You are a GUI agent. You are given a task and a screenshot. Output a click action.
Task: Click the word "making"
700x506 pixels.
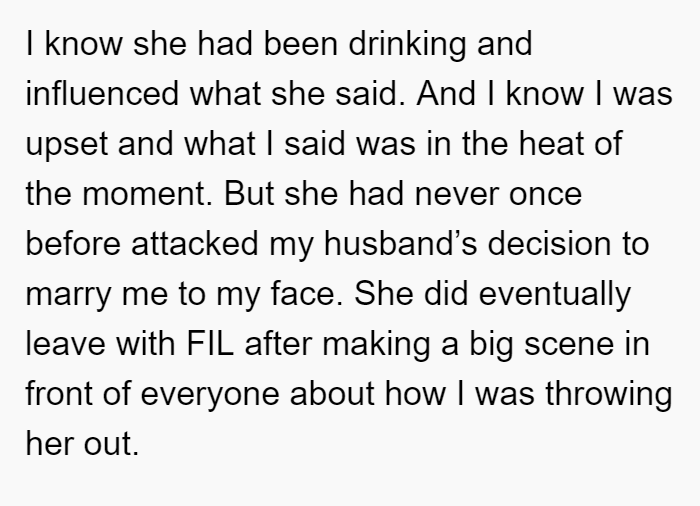376,345
